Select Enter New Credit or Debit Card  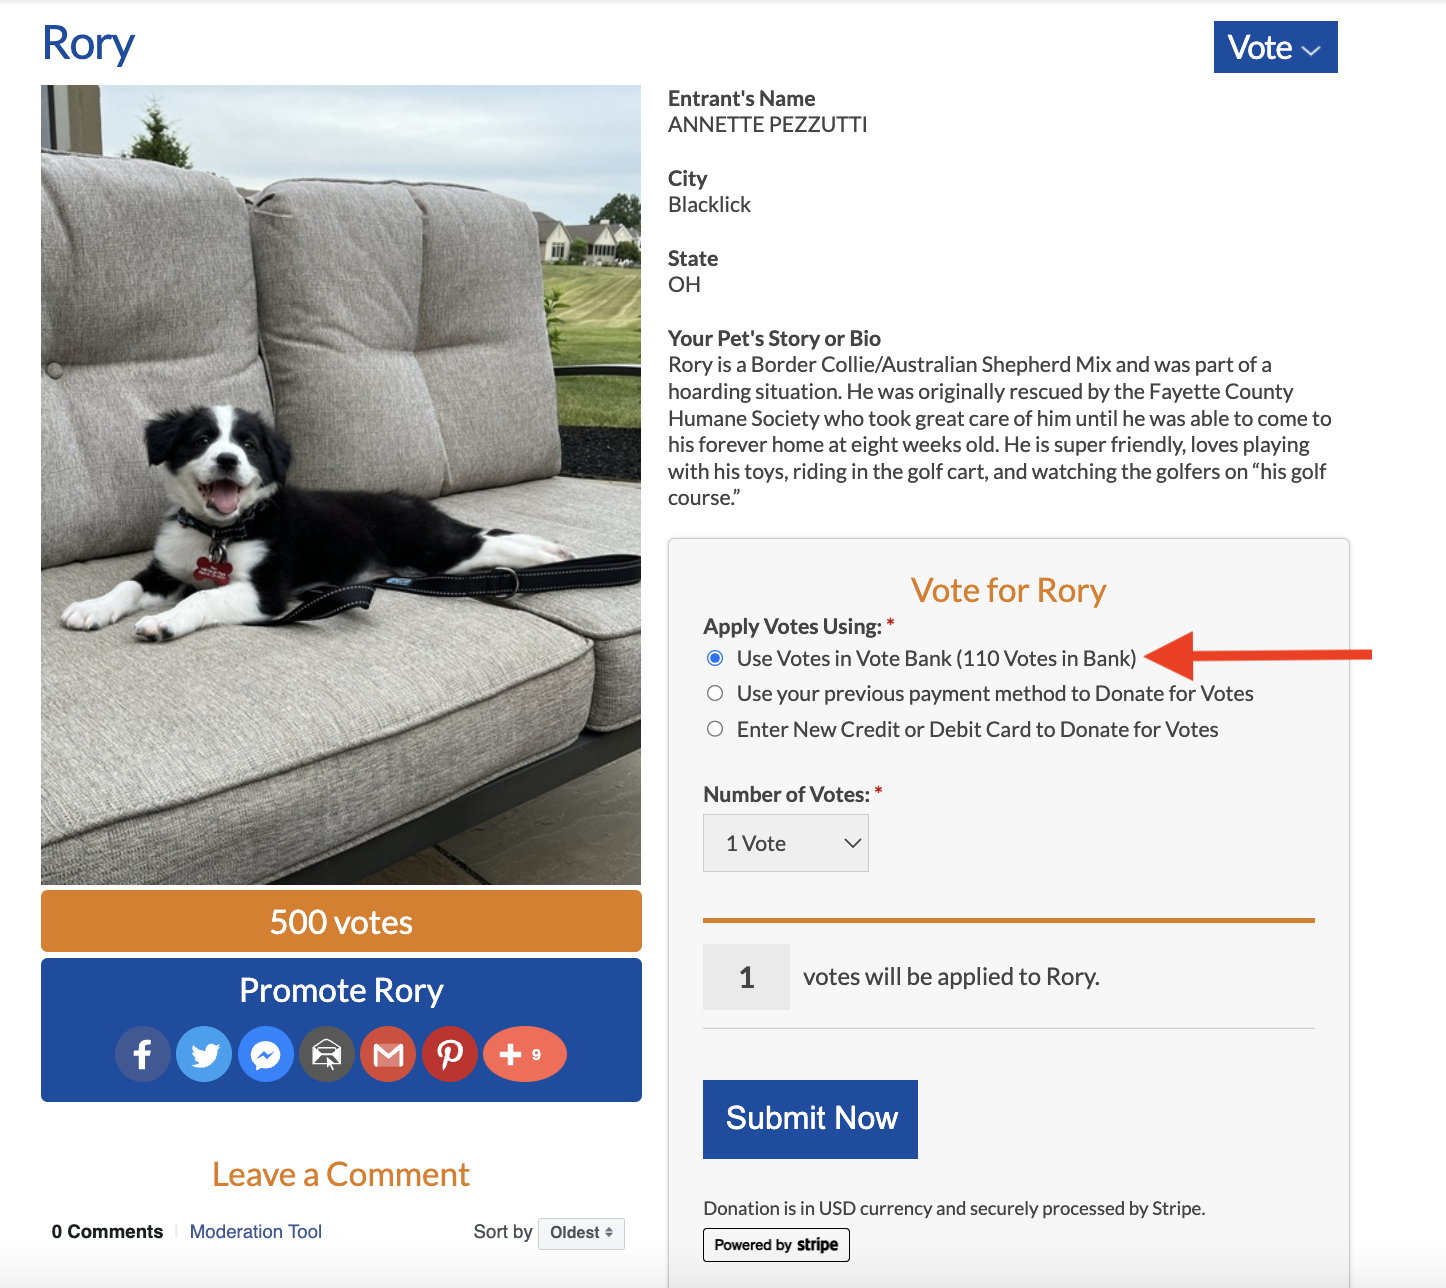715,729
